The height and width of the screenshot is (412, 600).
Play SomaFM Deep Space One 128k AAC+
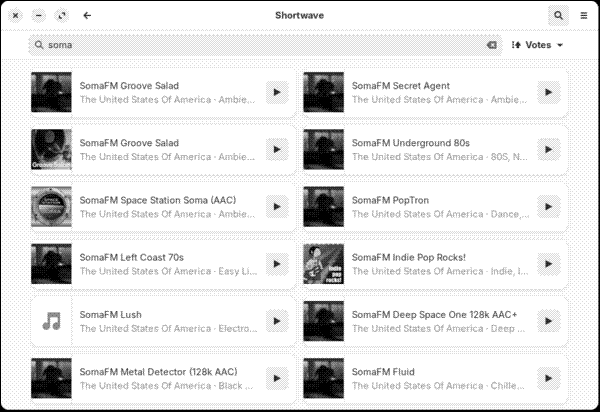(548, 321)
